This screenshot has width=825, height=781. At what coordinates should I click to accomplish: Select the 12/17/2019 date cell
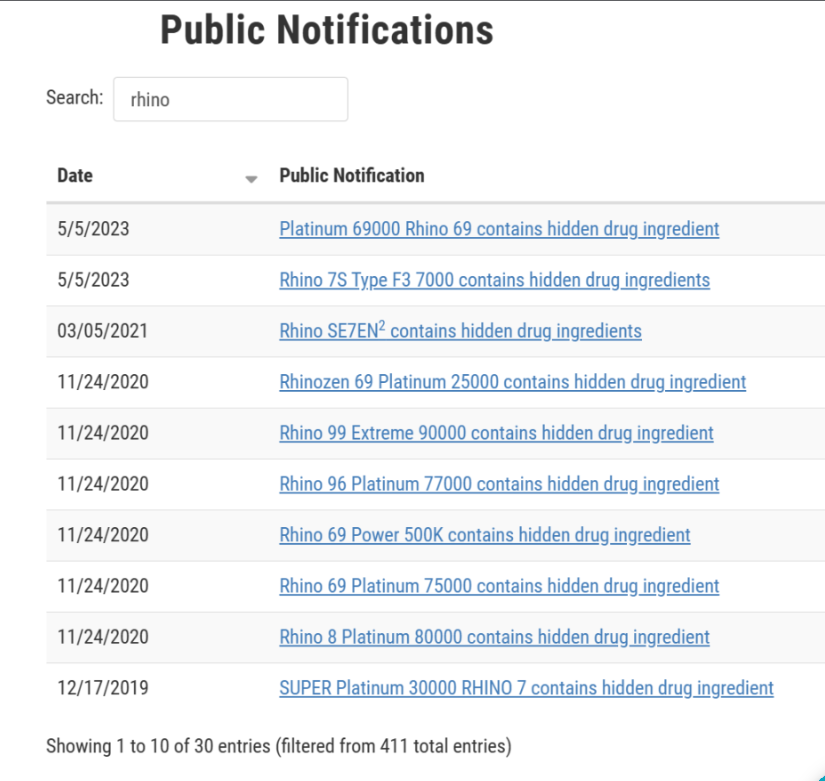(103, 688)
